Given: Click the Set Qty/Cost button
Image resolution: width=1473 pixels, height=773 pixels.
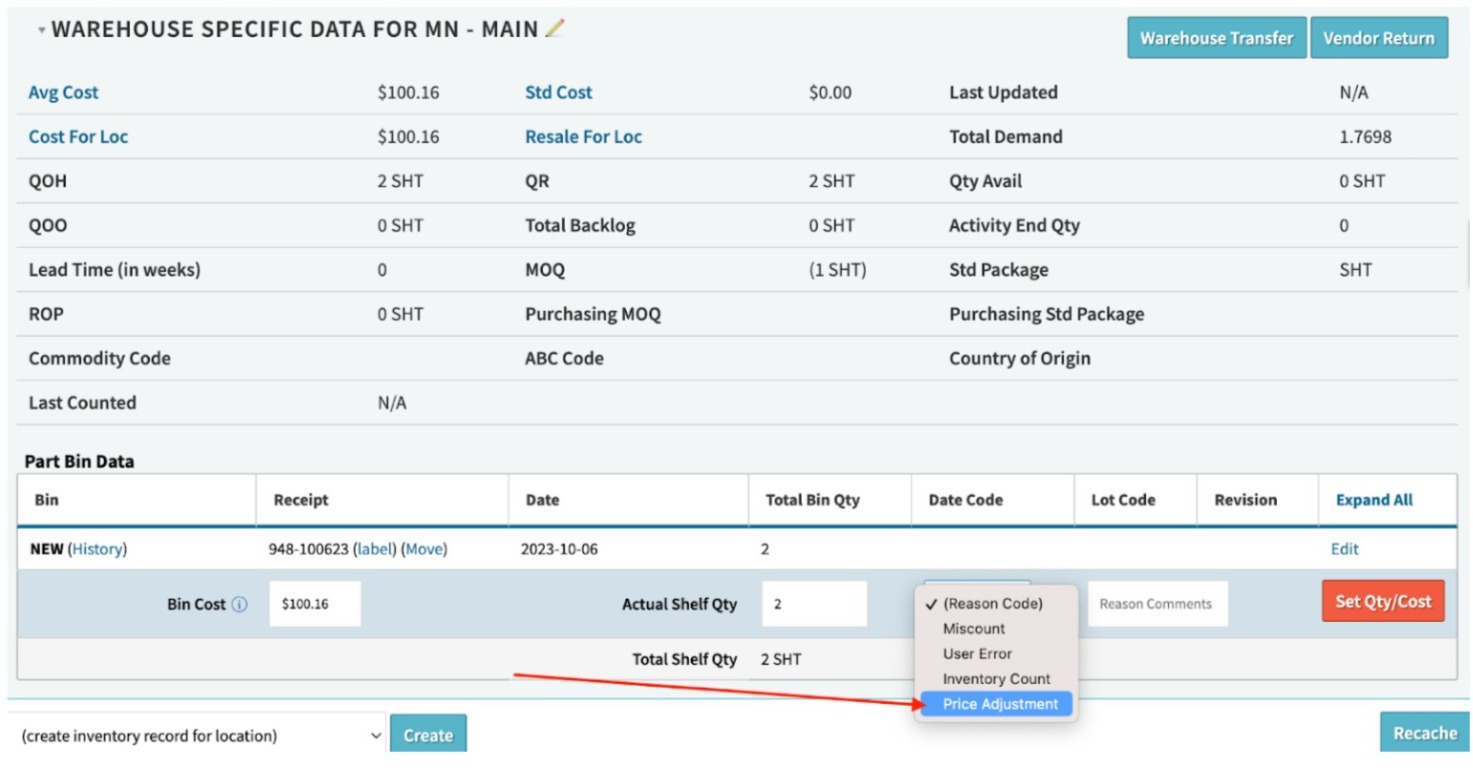Looking at the screenshot, I should coord(1383,601).
